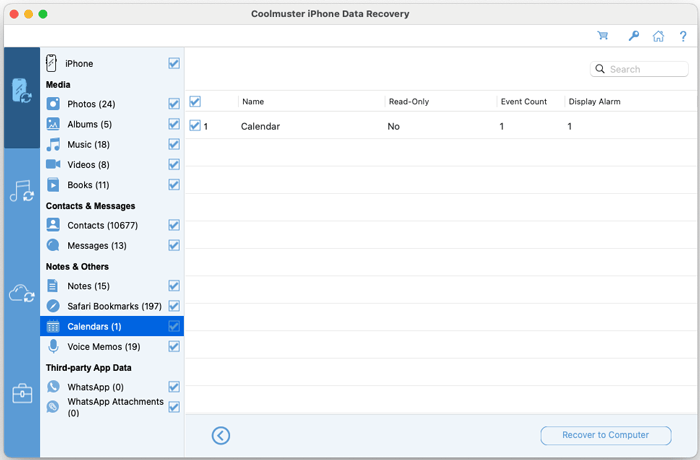Screen dimensions: 700x460
Task: Uncheck the Calendar row checkbox
Action: pyautogui.click(x=195, y=126)
